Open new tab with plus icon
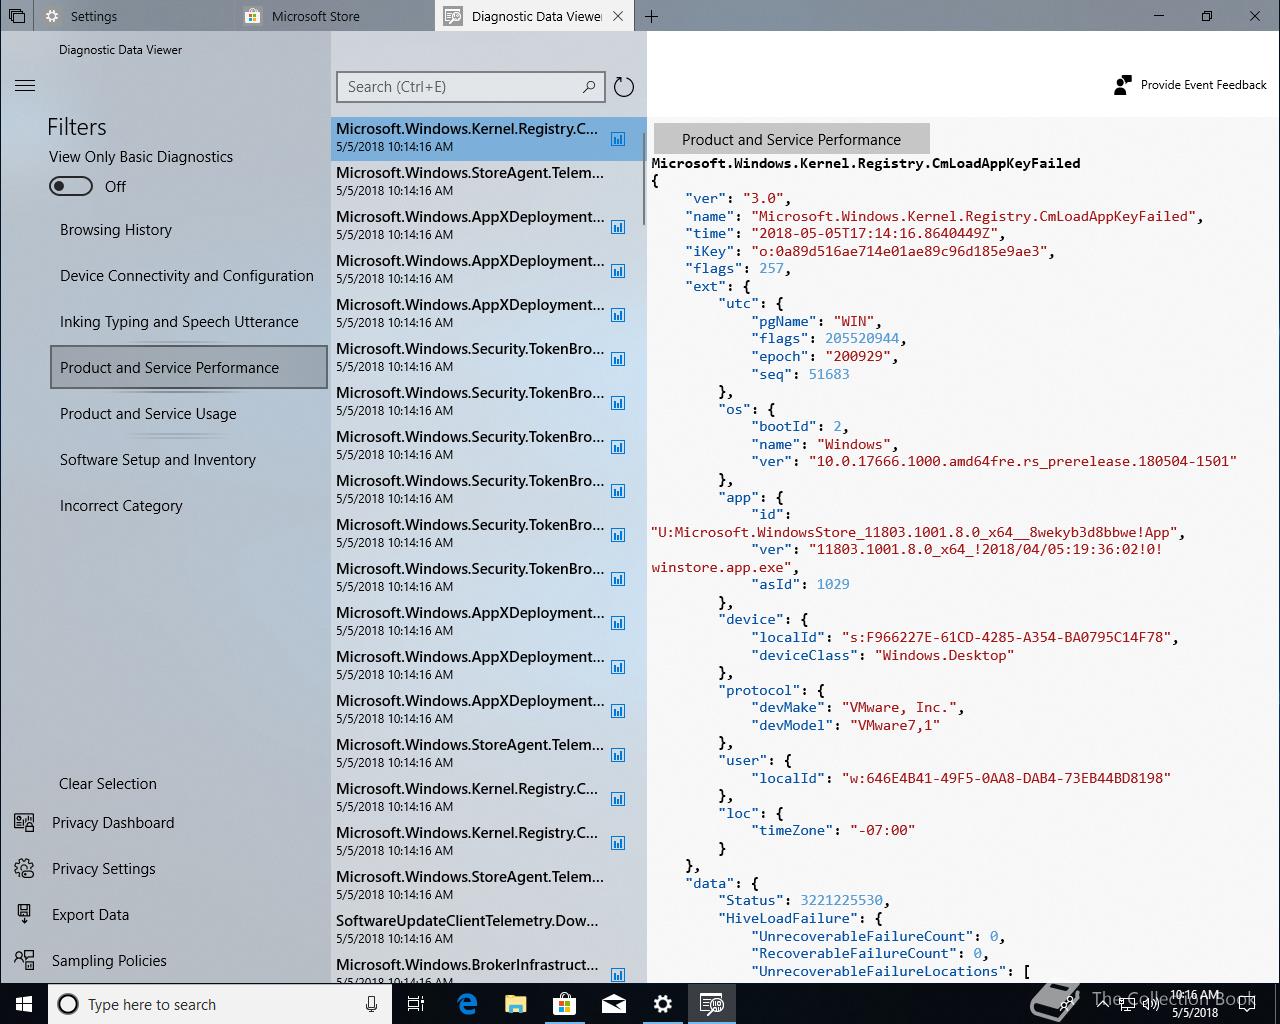 651,16
